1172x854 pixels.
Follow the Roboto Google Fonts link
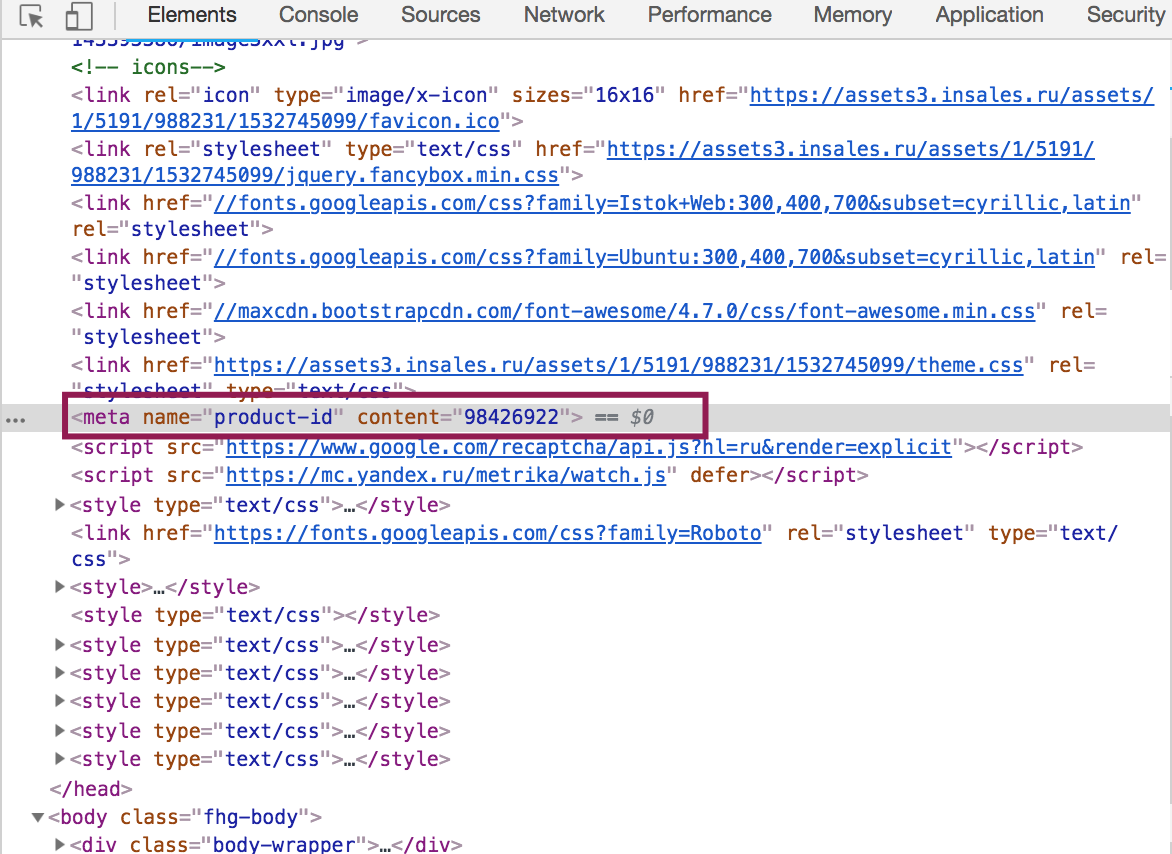487,533
